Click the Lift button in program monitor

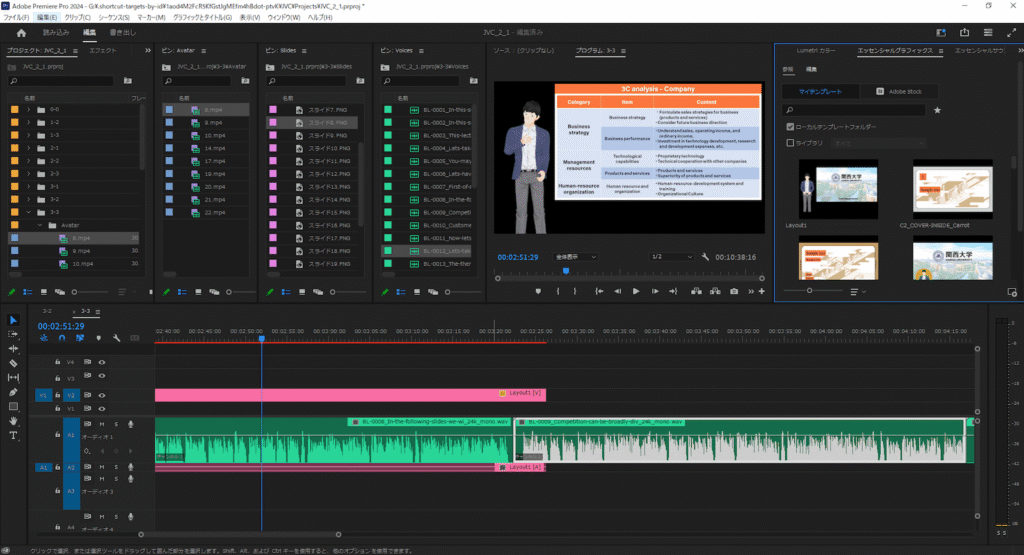click(697, 291)
